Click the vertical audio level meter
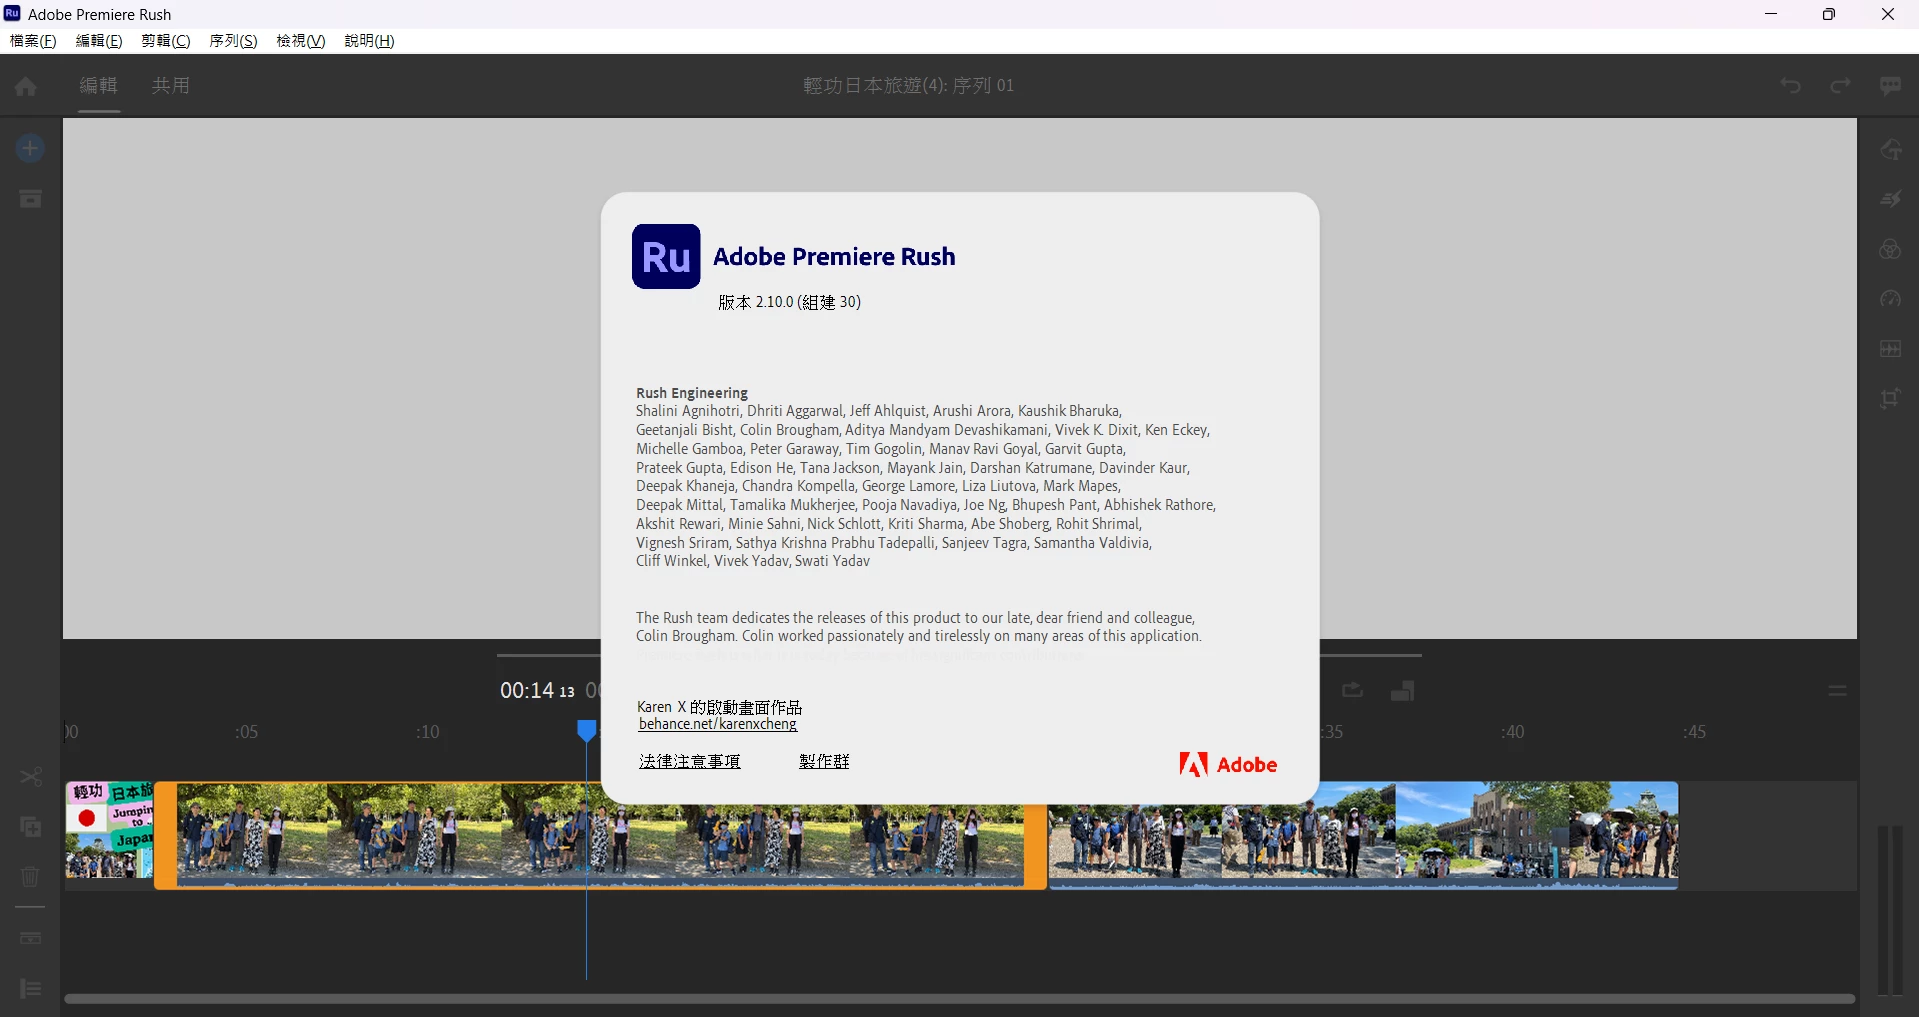Image resolution: width=1919 pixels, height=1017 pixels. [x=1889, y=910]
